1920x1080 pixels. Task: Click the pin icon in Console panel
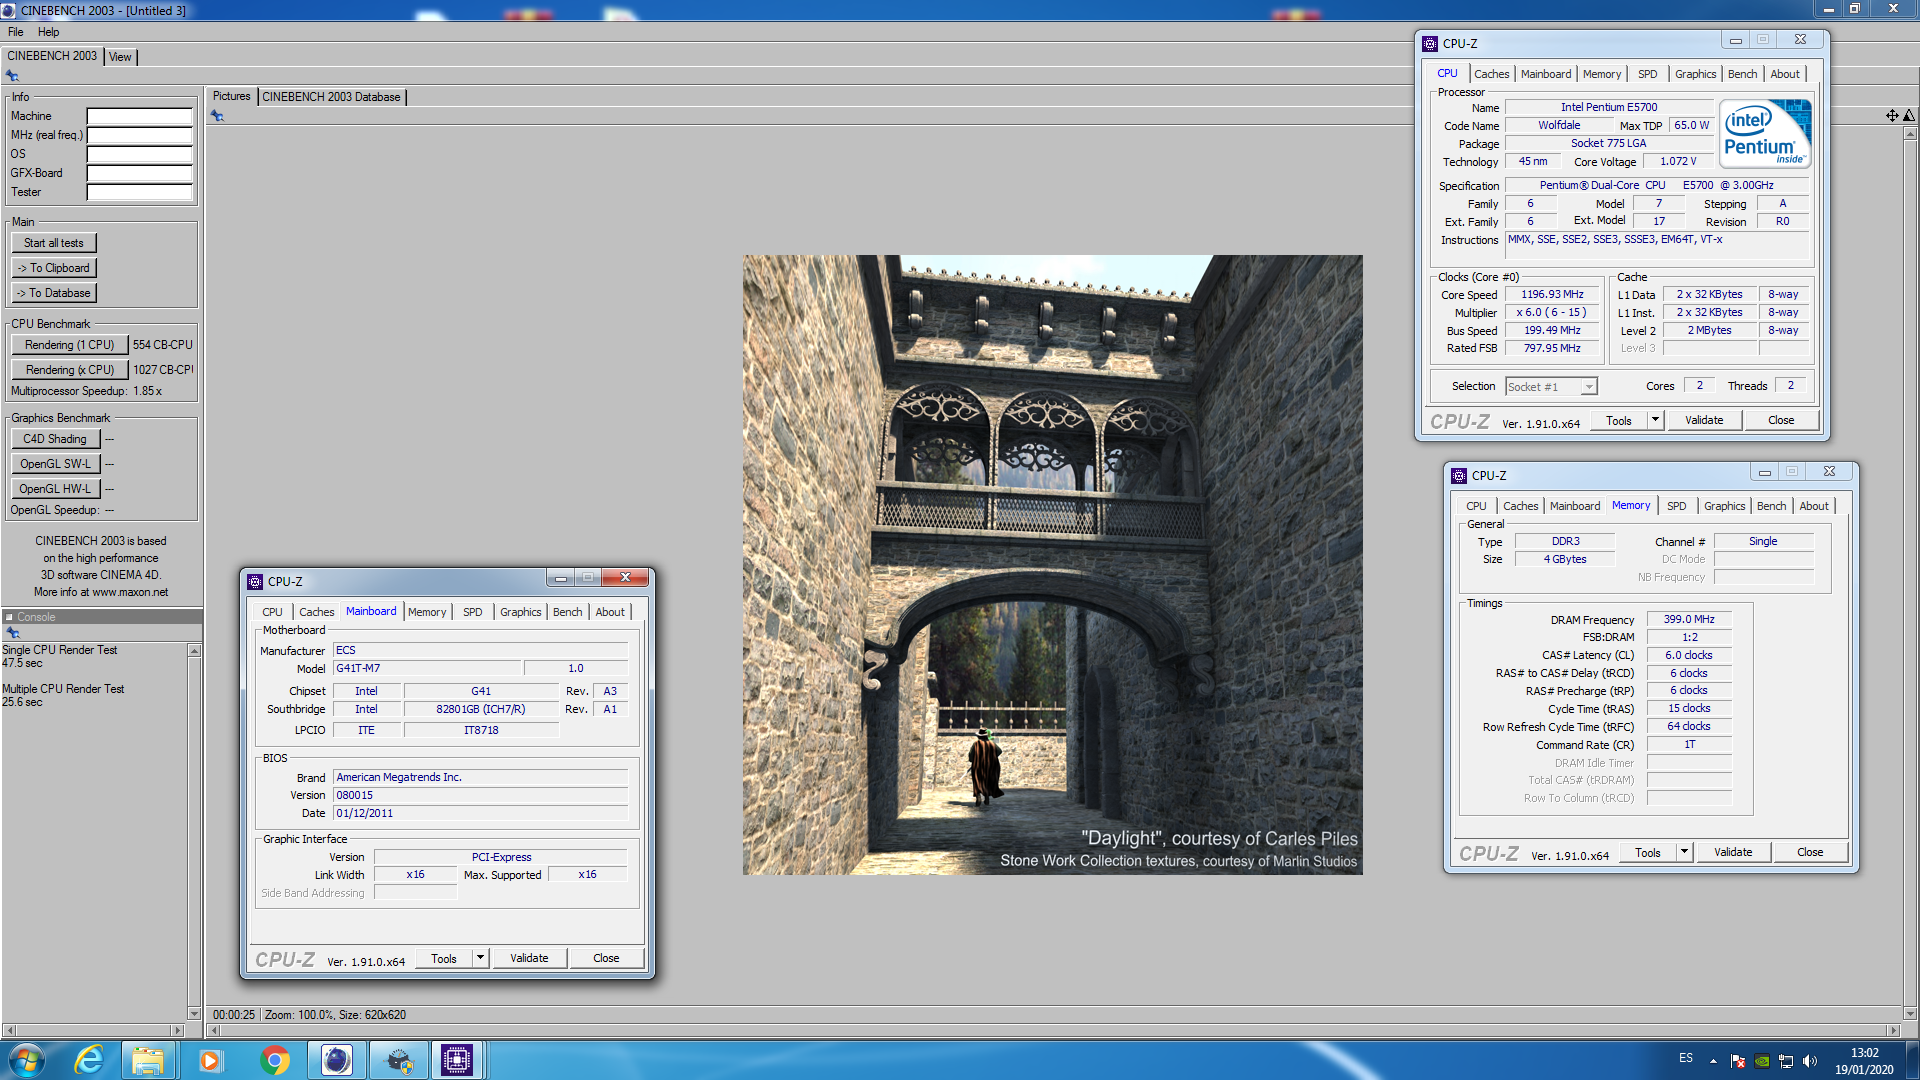[13, 633]
